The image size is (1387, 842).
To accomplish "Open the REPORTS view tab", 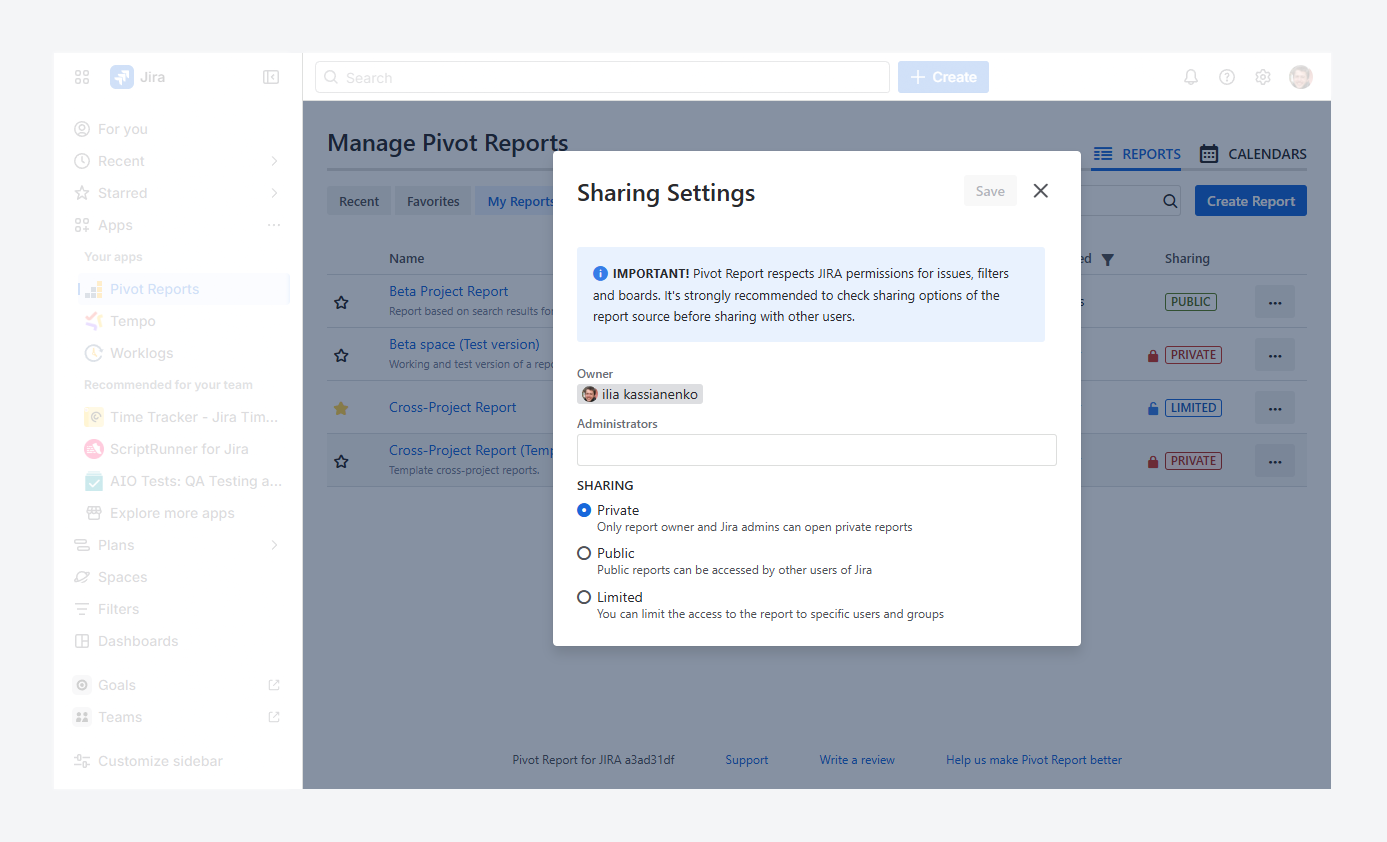I will click(x=1137, y=154).
